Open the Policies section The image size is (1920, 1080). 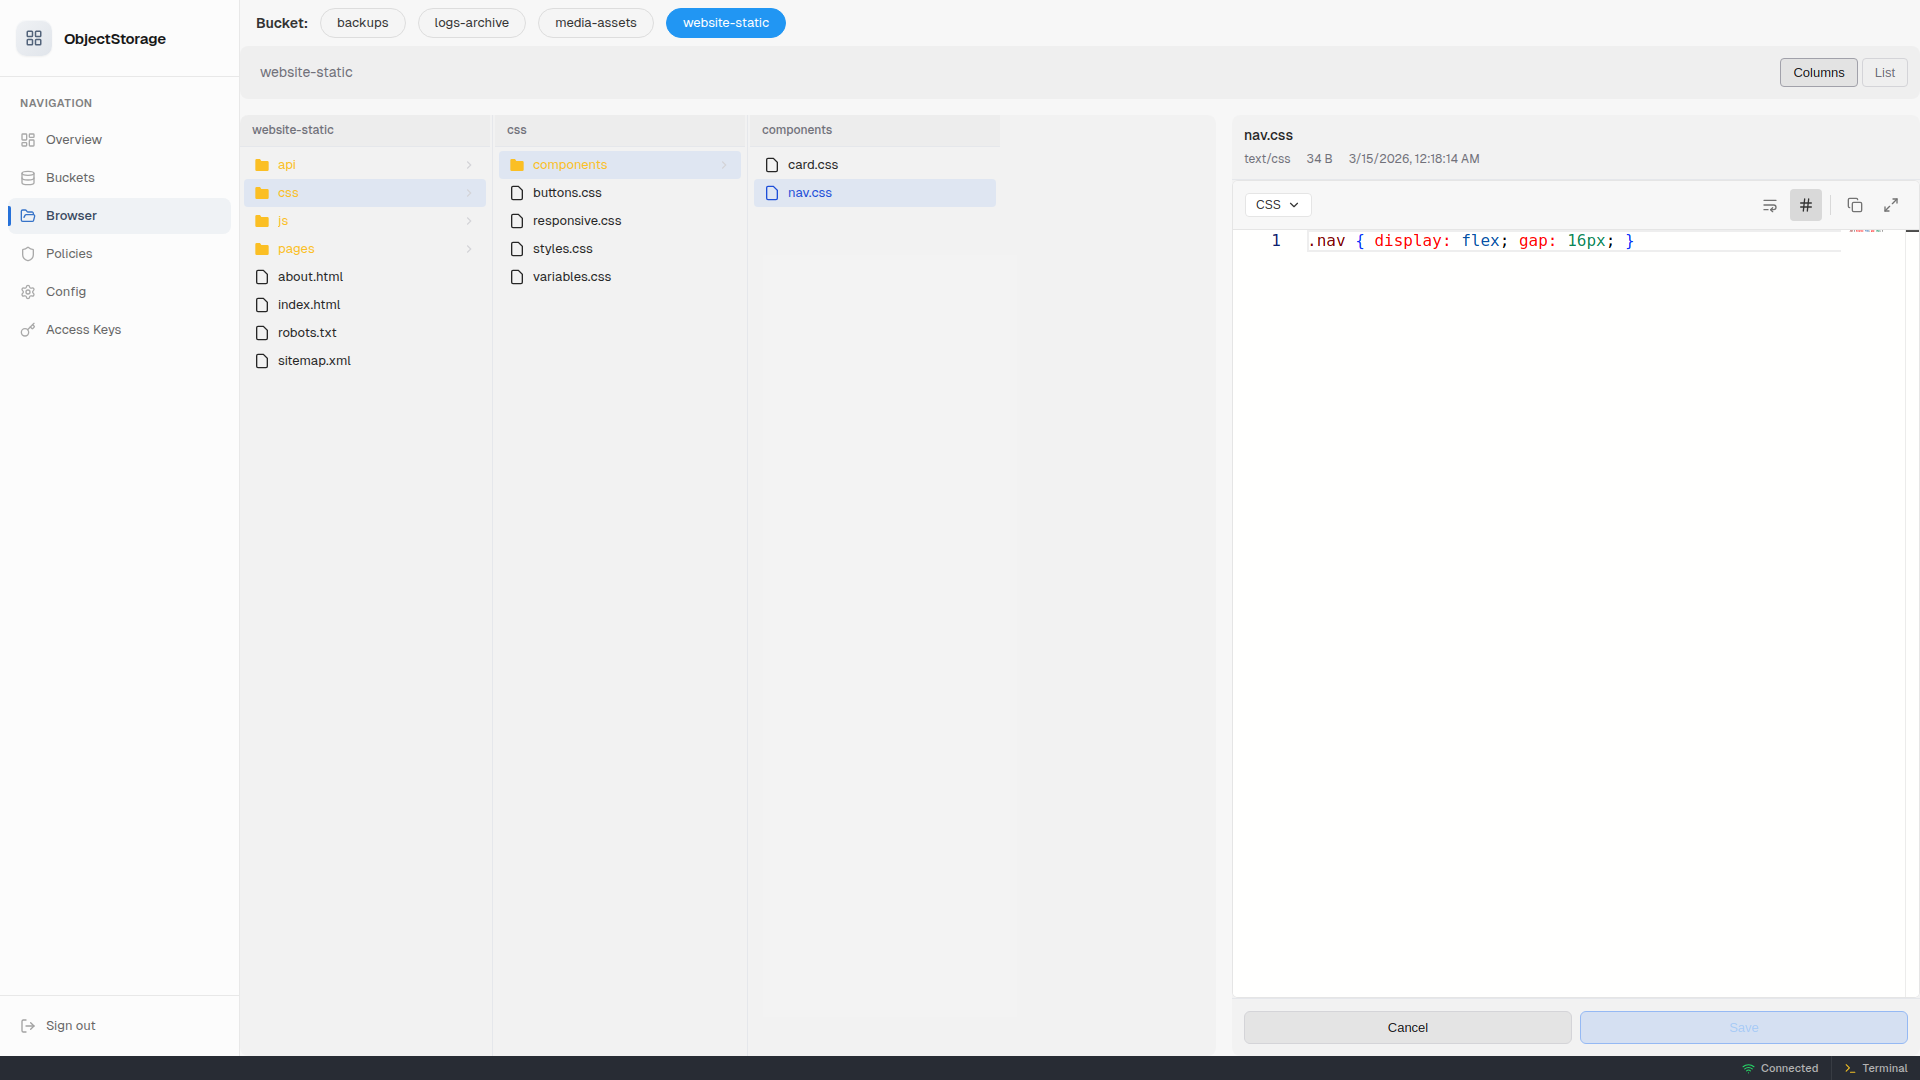coord(68,253)
